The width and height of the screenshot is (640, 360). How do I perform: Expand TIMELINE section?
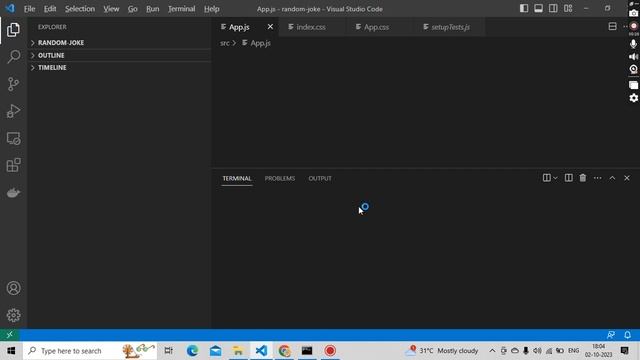pos(119,67)
